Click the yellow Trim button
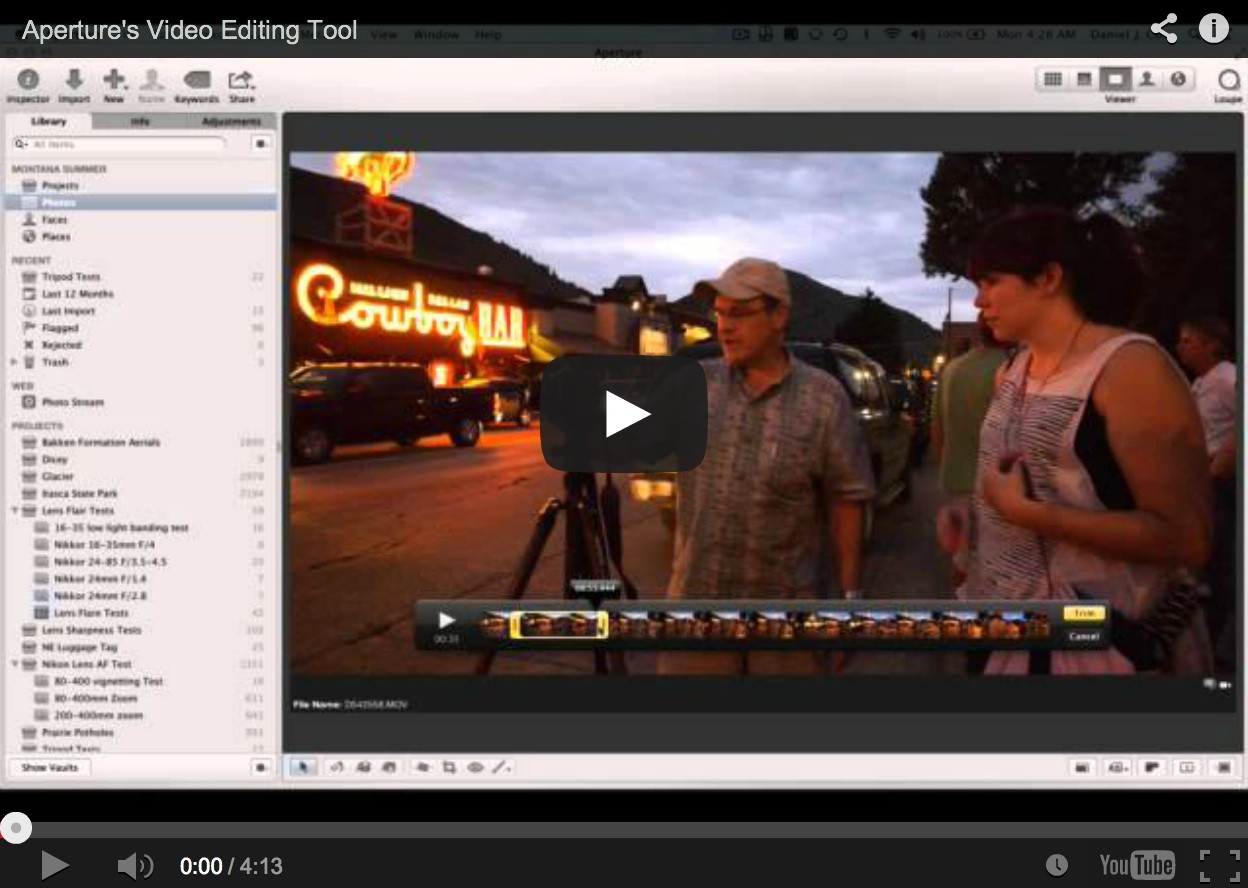This screenshot has width=1248, height=888. 1083,613
